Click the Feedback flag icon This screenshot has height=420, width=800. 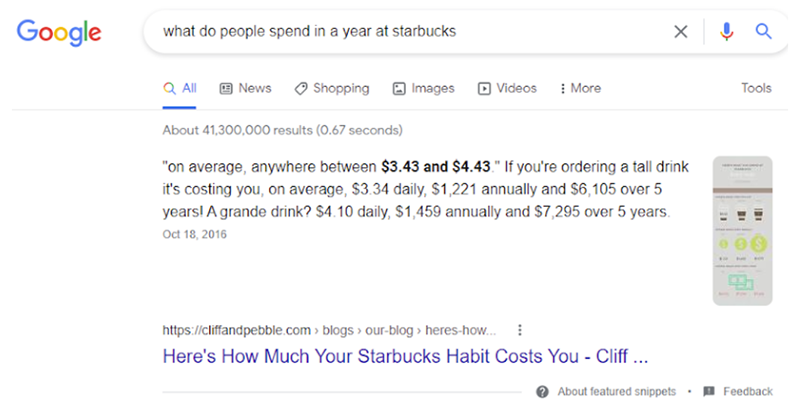point(709,391)
